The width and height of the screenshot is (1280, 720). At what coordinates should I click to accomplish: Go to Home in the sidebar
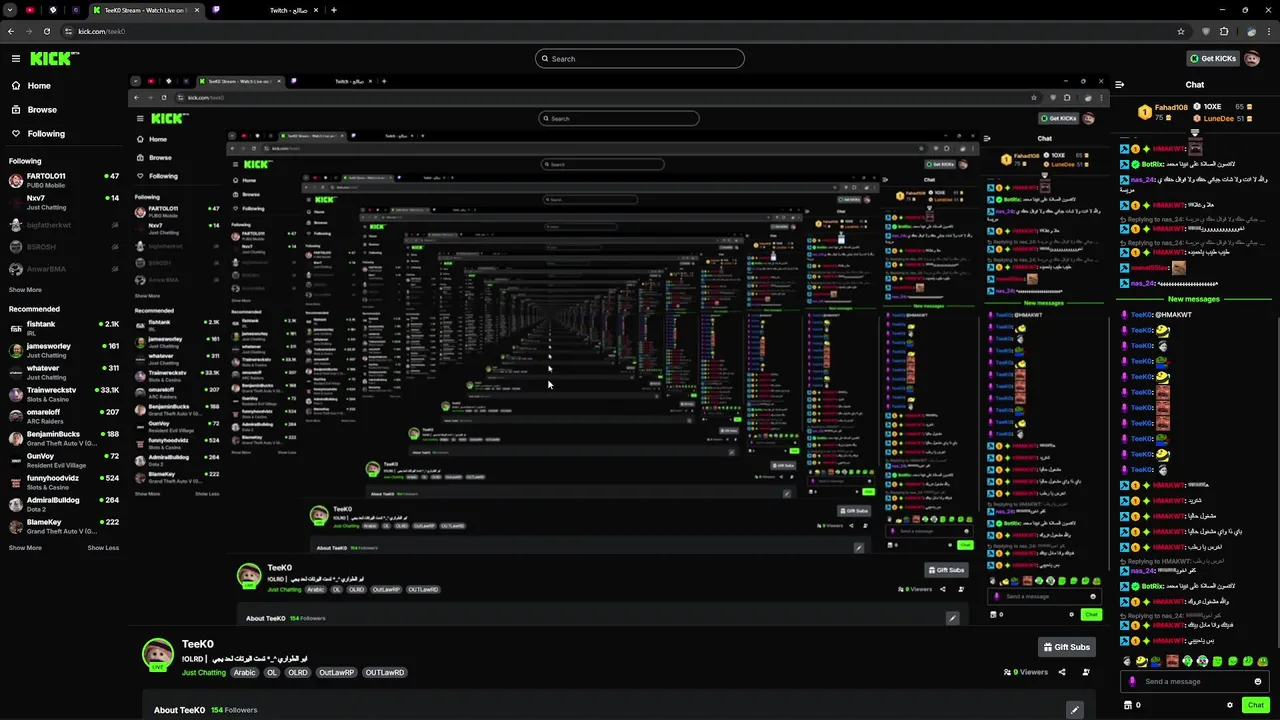tap(39, 86)
